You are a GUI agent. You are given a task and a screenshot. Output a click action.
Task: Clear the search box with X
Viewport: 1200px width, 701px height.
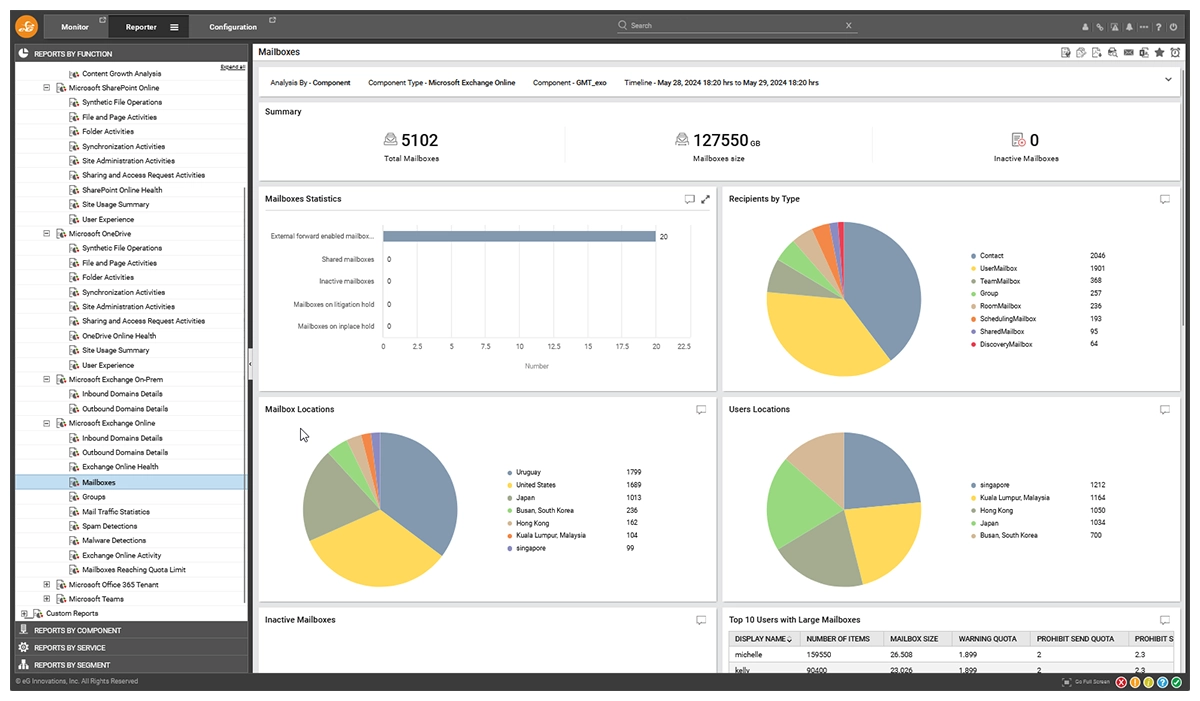click(849, 25)
